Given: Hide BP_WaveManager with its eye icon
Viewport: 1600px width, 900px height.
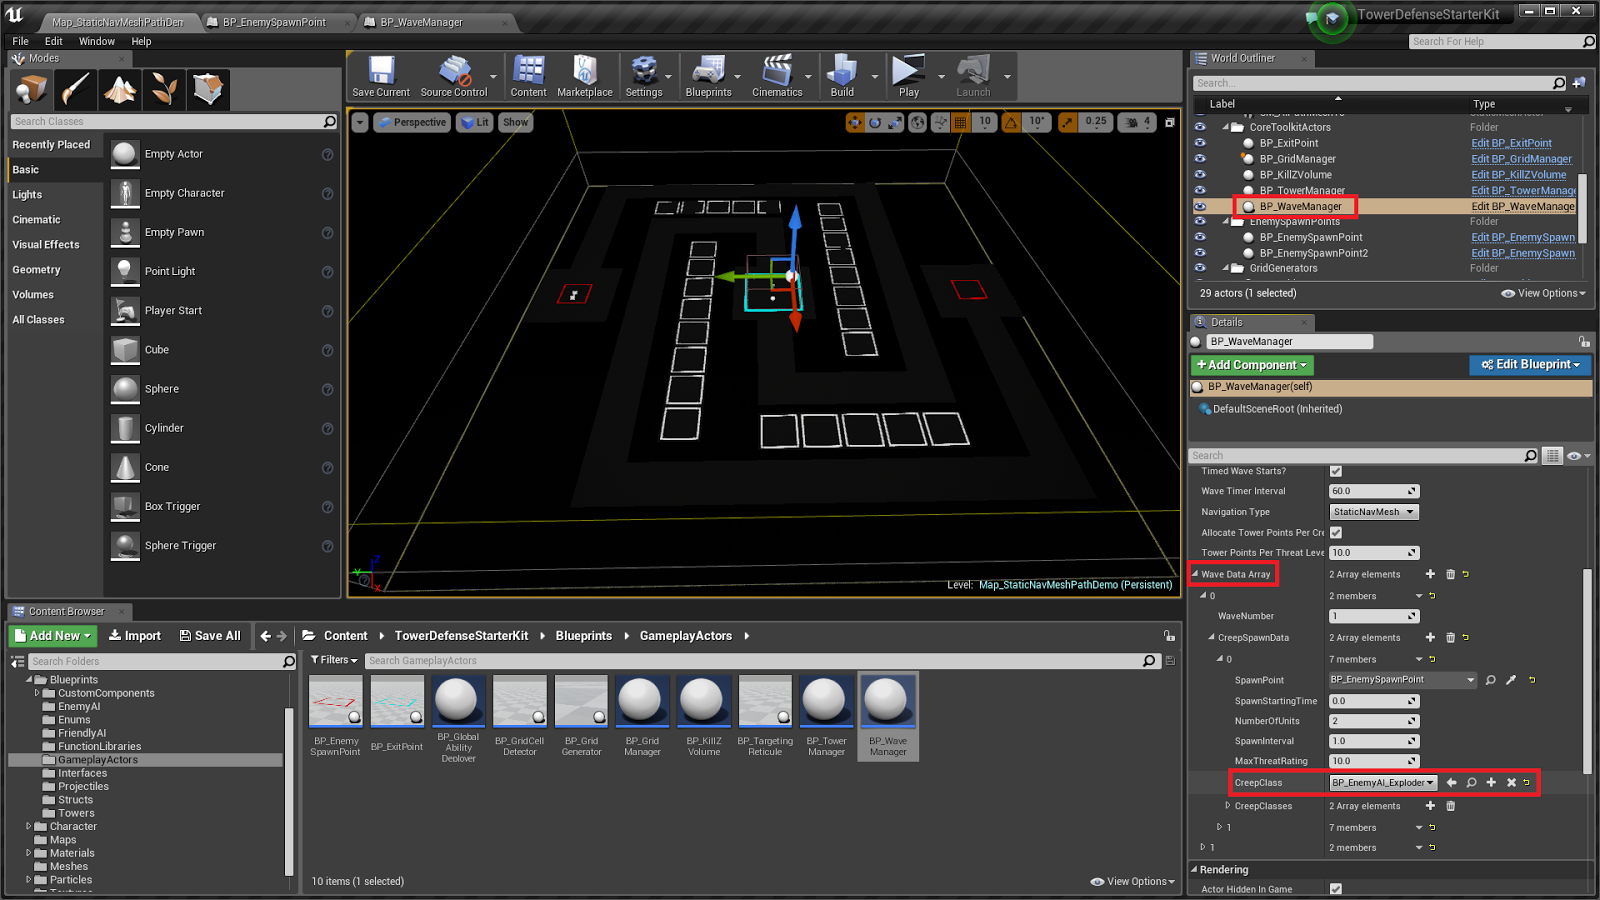Looking at the screenshot, I should click(x=1200, y=206).
